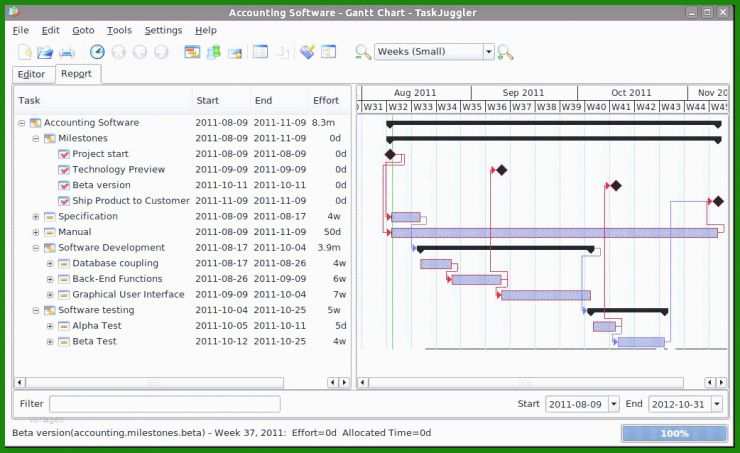Switch to the Editor tab

(x=31, y=75)
